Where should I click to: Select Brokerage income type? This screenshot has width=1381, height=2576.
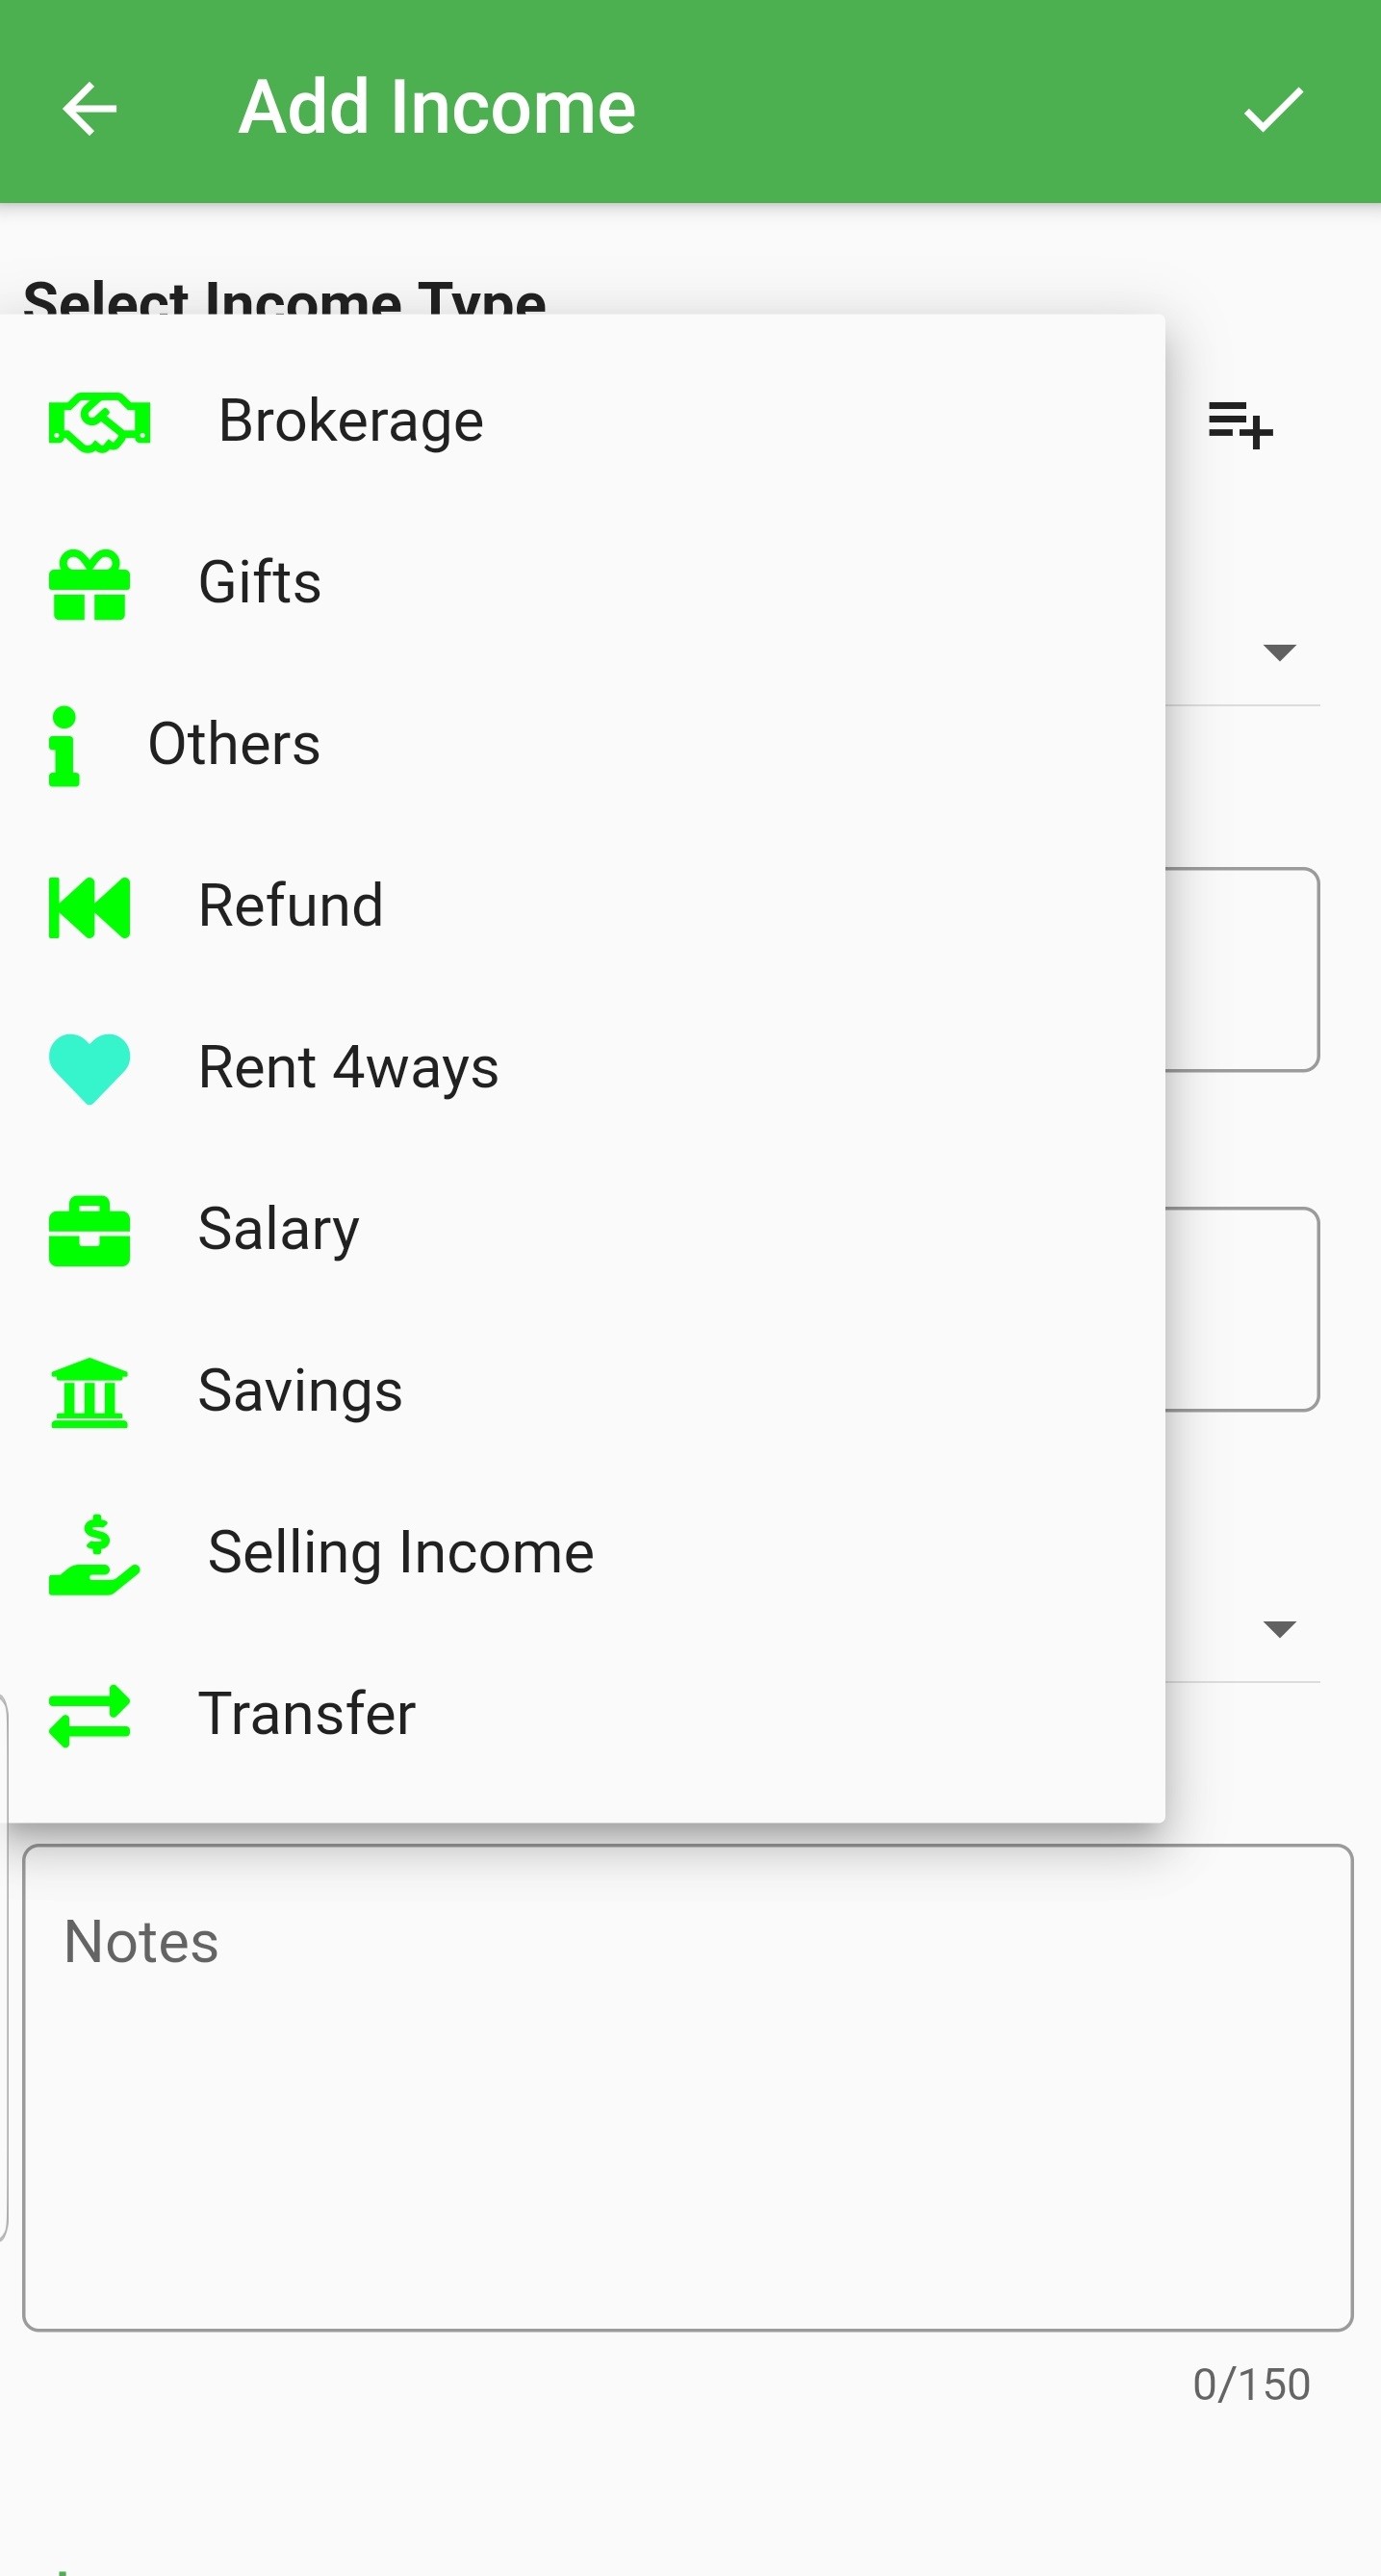351,421
